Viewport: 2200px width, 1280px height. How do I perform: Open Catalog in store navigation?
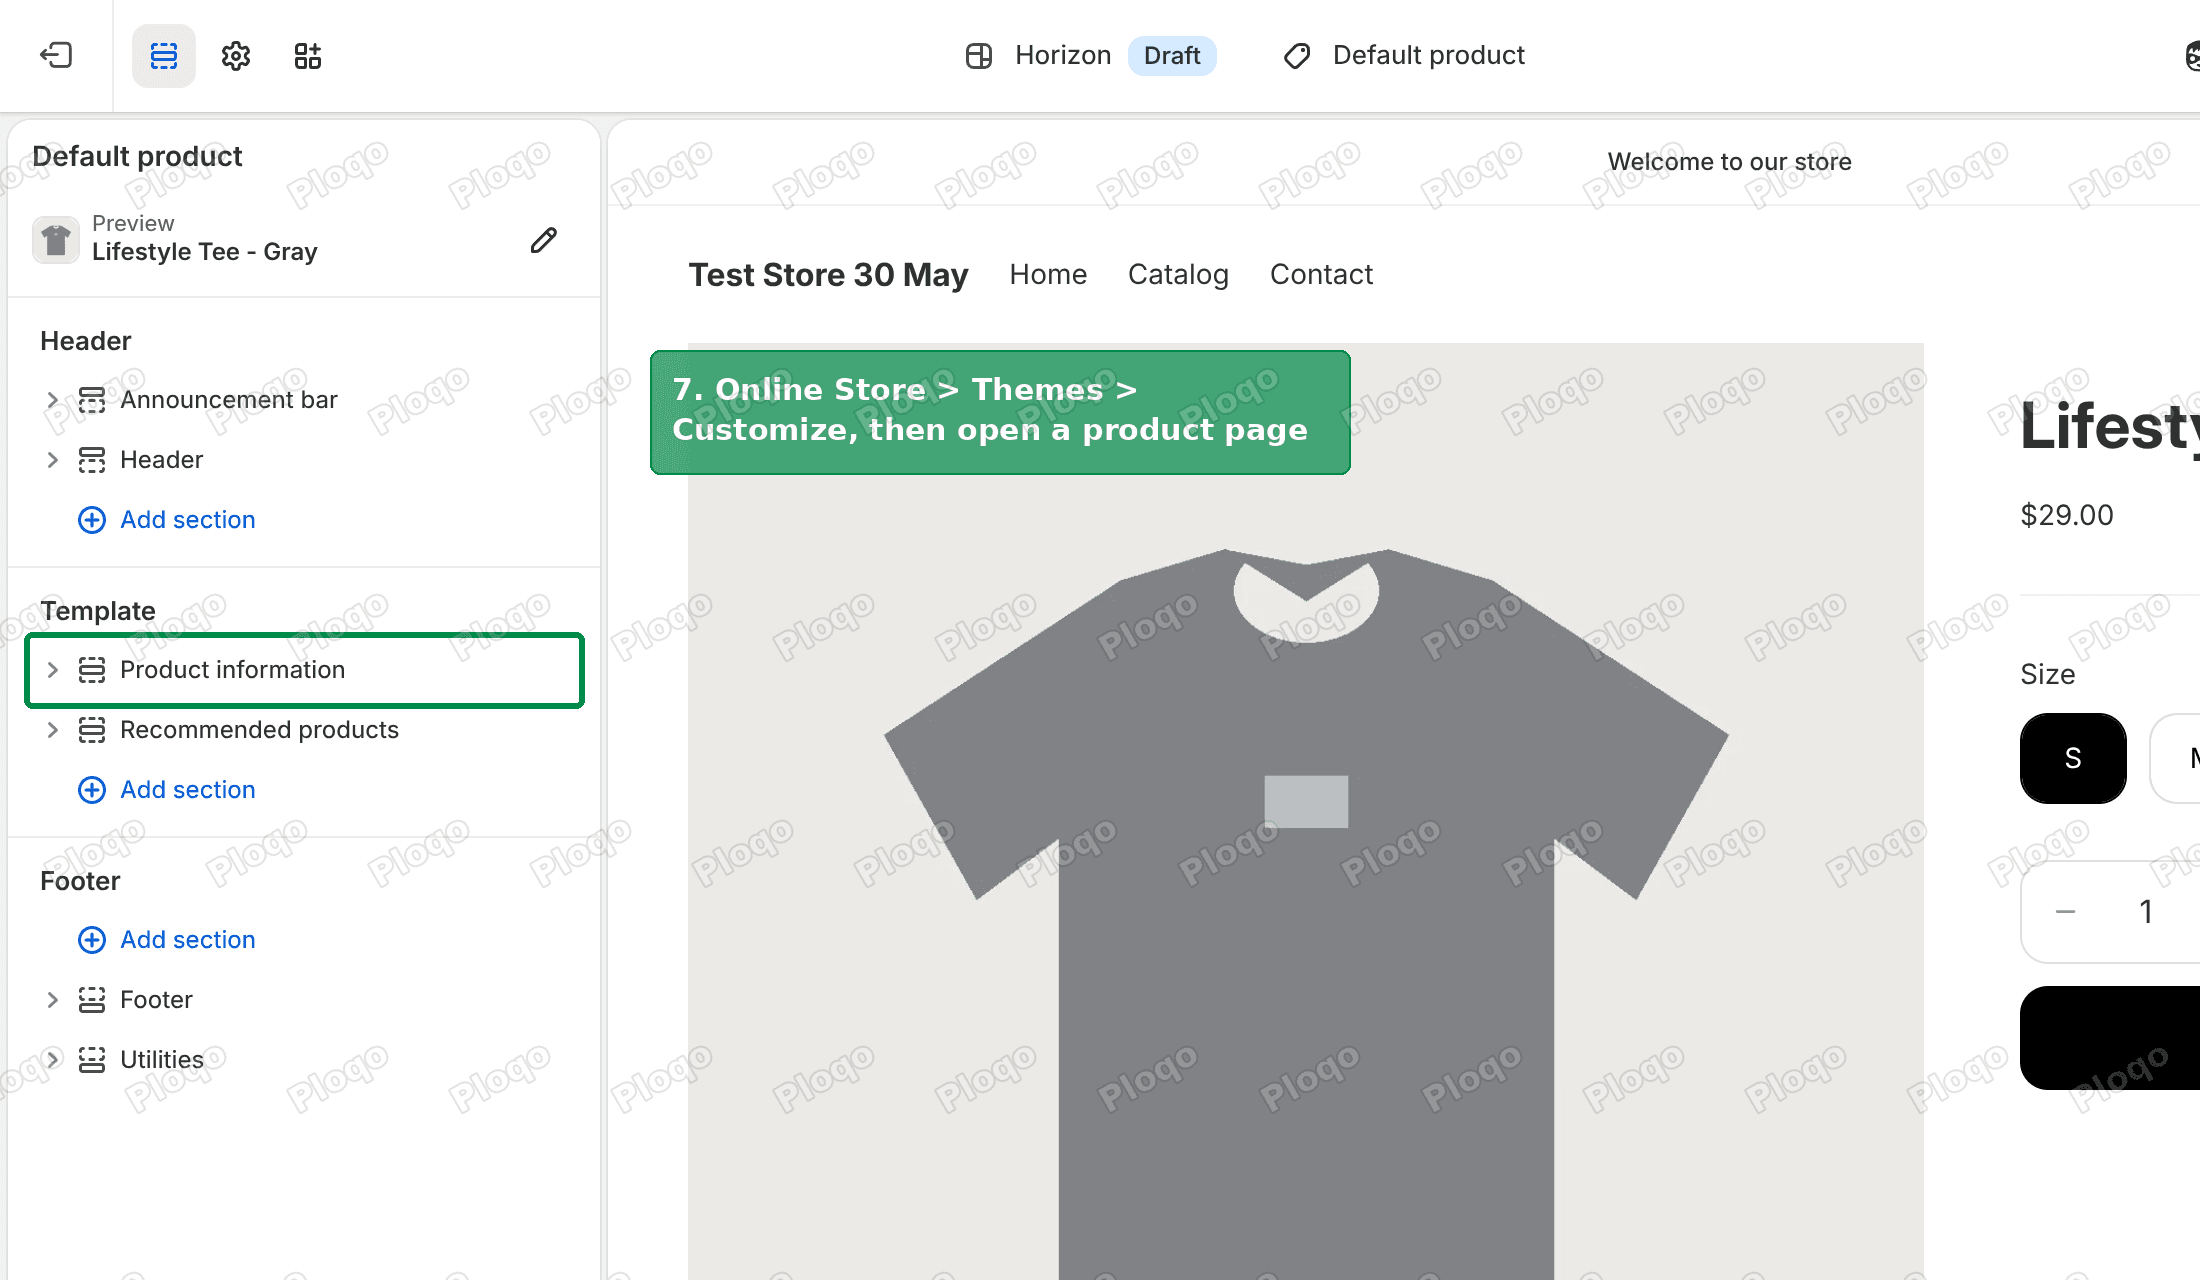[x=1178, y=275]
